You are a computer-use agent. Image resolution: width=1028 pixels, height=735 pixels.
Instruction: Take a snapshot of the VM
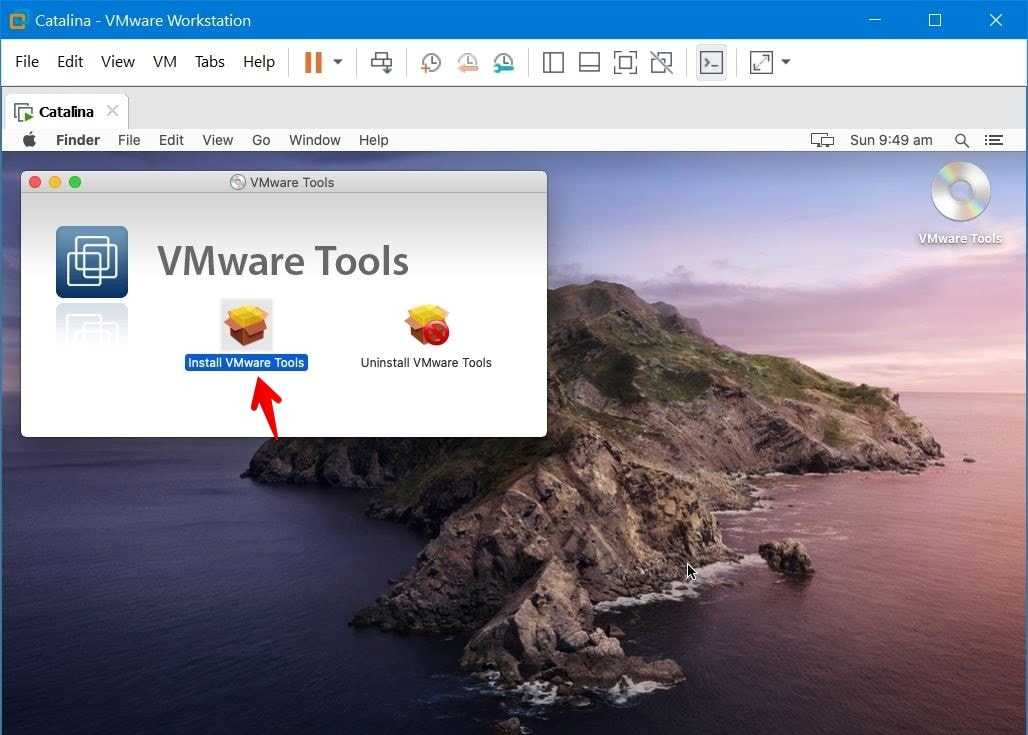[x=431, y=62]
